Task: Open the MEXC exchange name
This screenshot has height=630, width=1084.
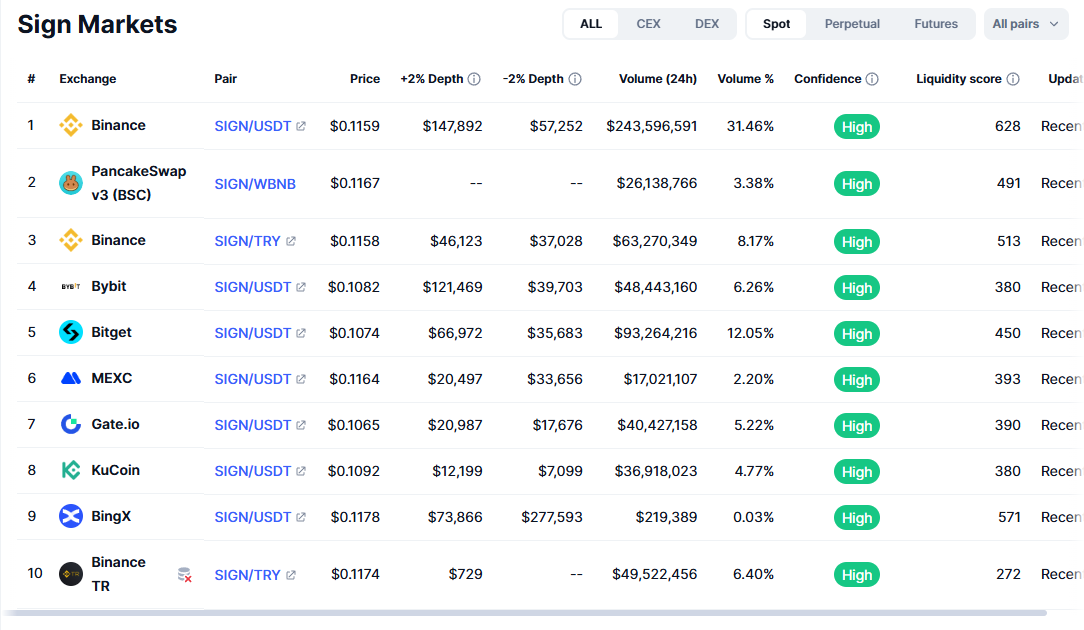Action: 112,378
